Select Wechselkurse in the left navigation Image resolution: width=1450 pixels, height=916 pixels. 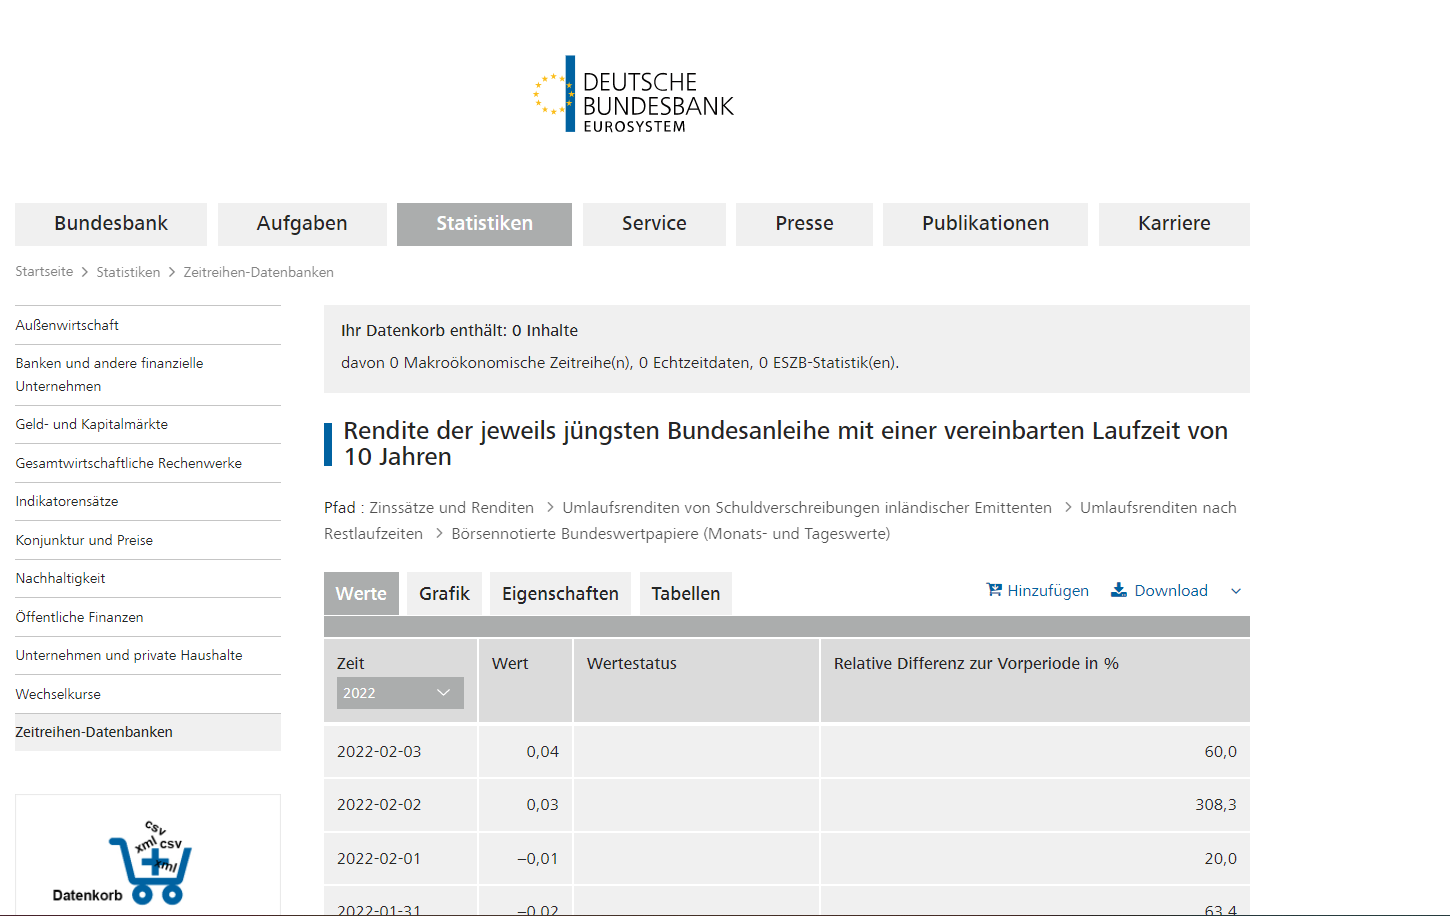(x=58, y=694)
